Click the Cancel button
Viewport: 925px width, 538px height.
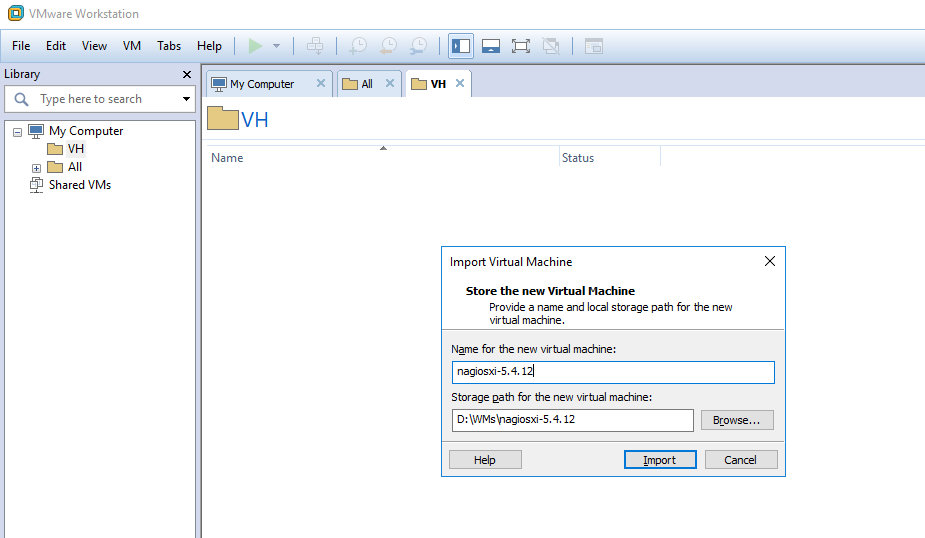[x=741, y=460]
